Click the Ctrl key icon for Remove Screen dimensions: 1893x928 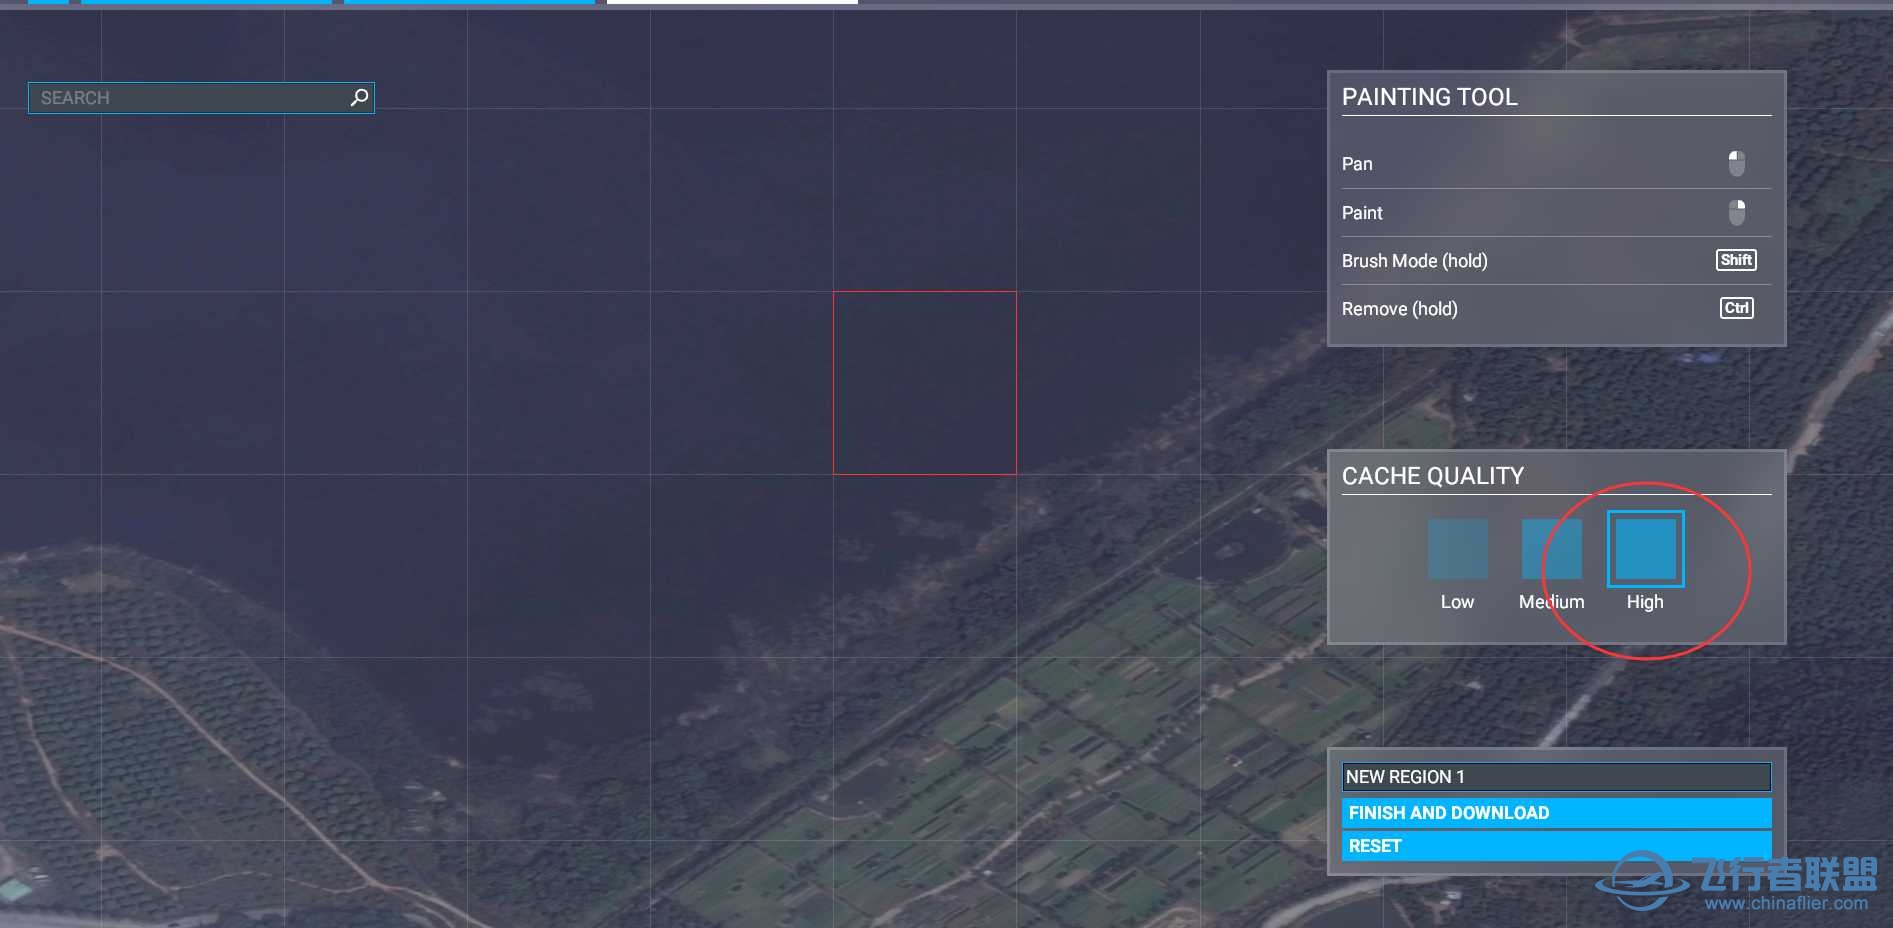(x=1737, y=308)
